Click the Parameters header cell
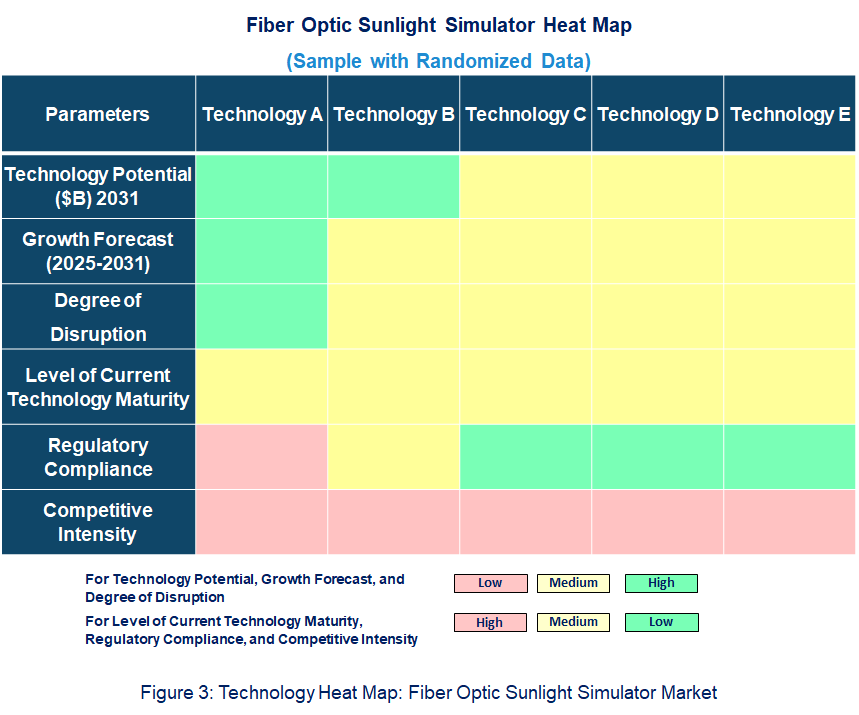 pyautogui.click(x=98, y=114)
